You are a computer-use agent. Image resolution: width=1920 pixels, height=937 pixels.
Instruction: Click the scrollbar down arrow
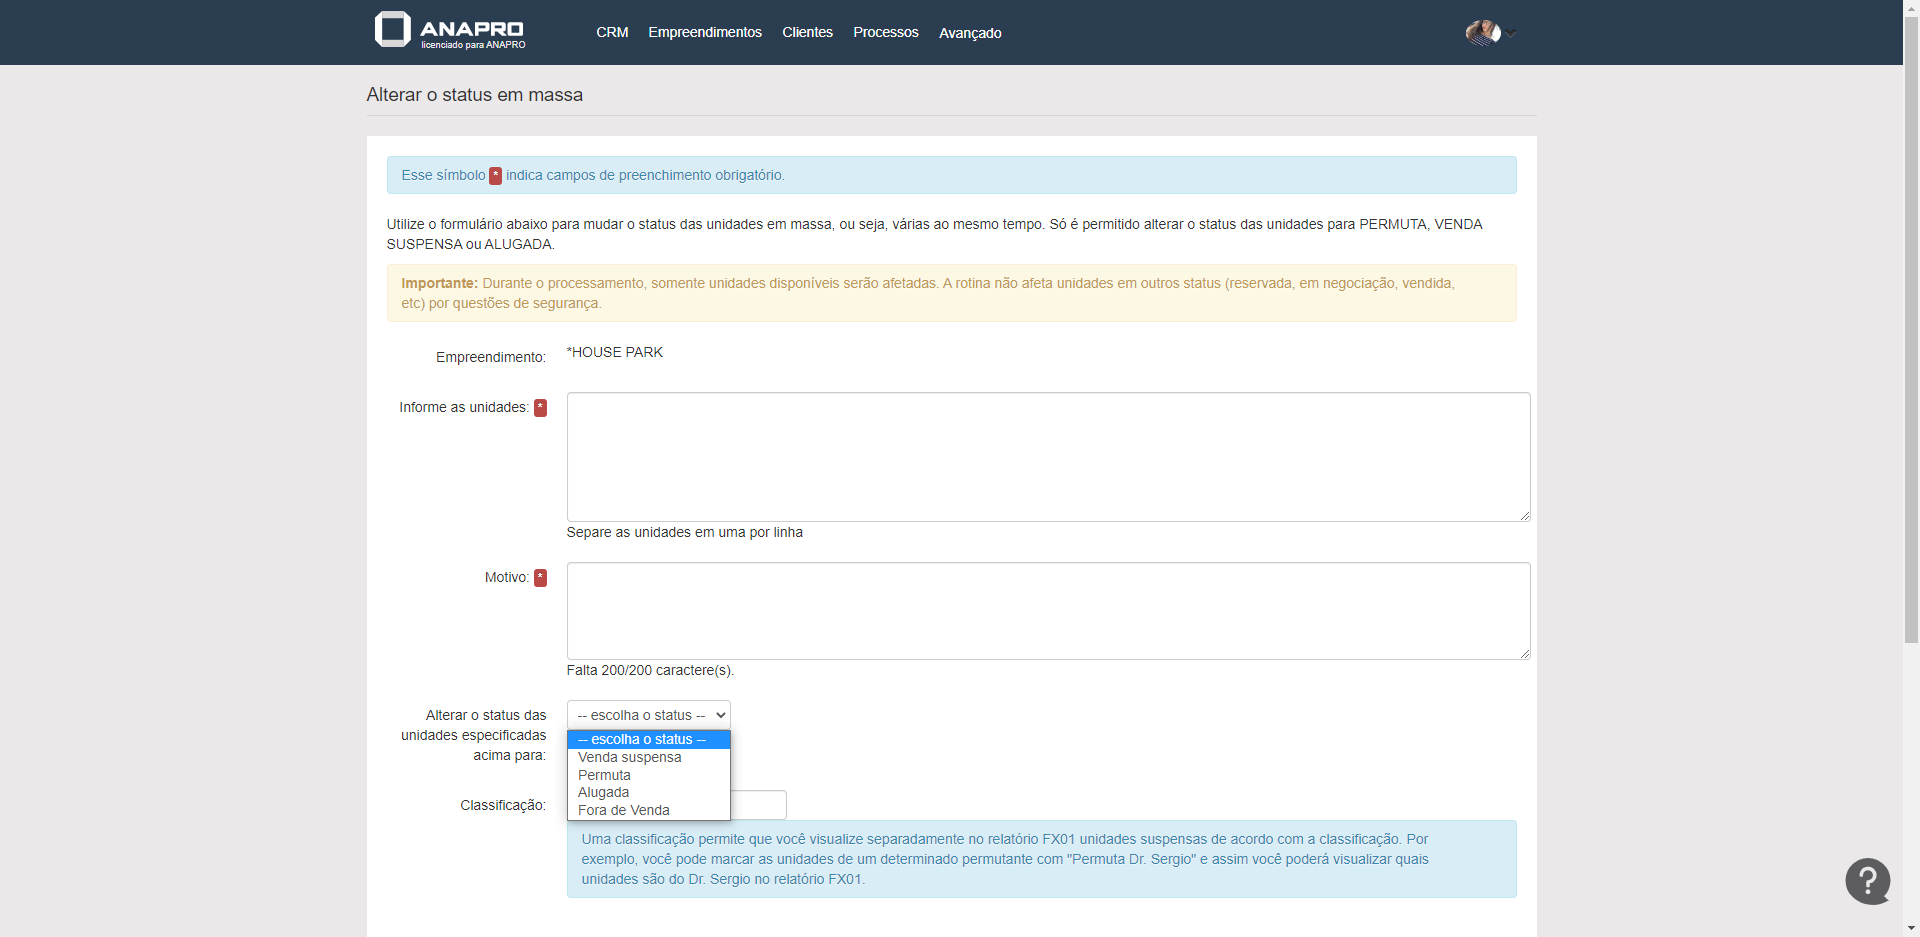pyautogui.click(x=1911, y=928)
